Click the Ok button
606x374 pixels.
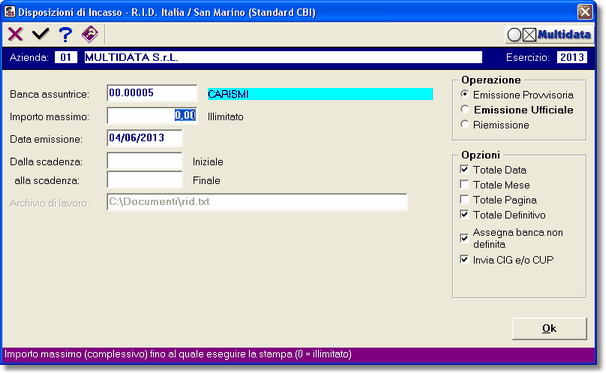coord(549,328)
